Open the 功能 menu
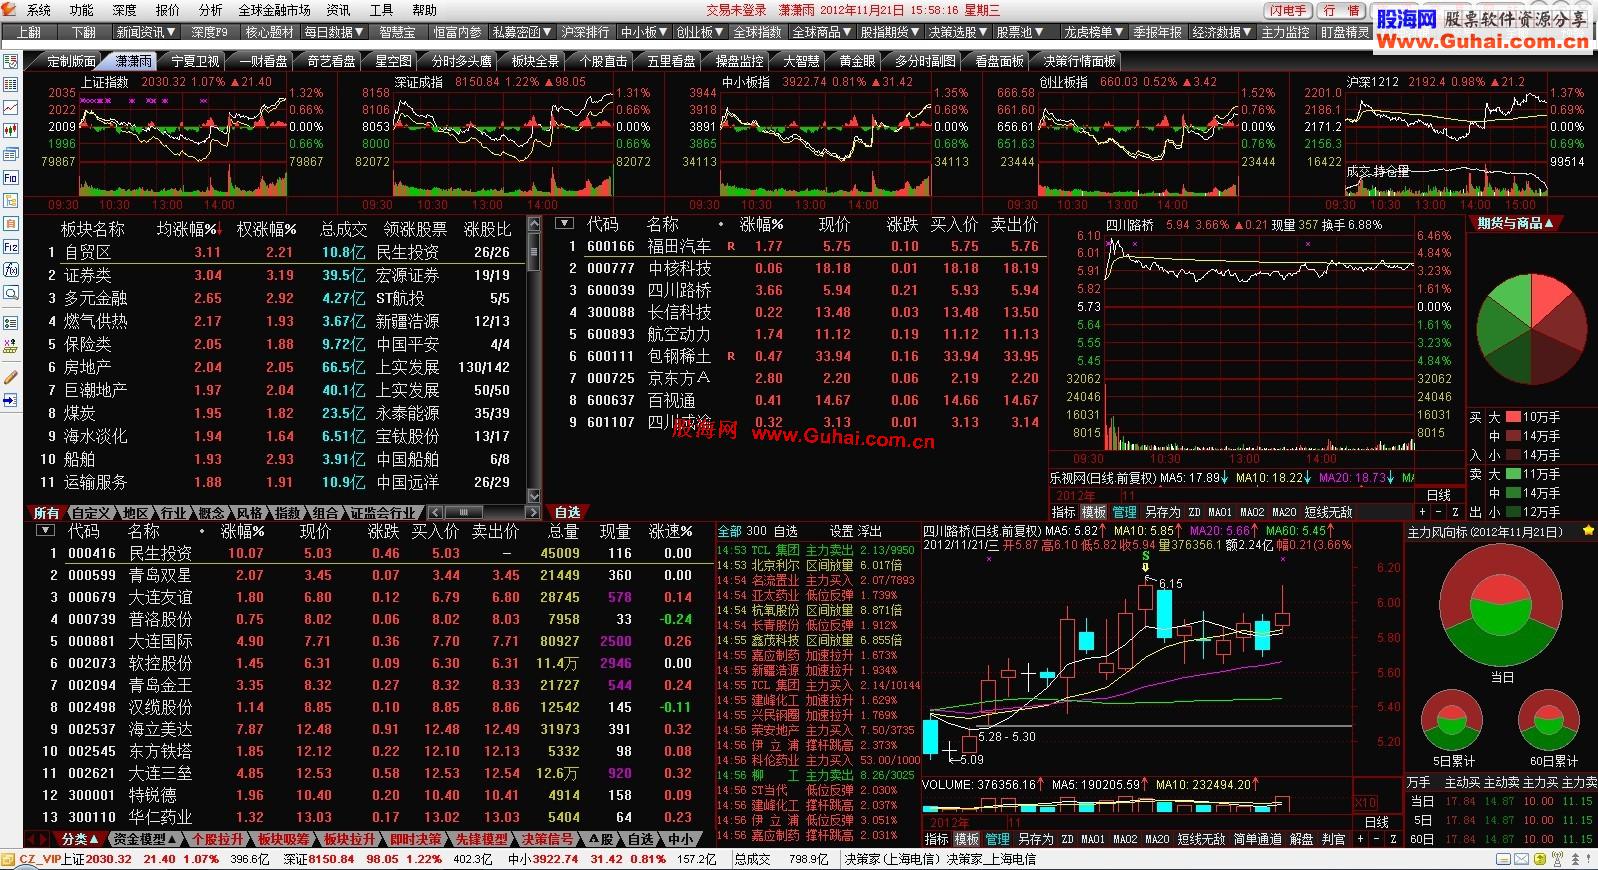The width and height of the screenshot is (1598, 870). tap(81, 10)
